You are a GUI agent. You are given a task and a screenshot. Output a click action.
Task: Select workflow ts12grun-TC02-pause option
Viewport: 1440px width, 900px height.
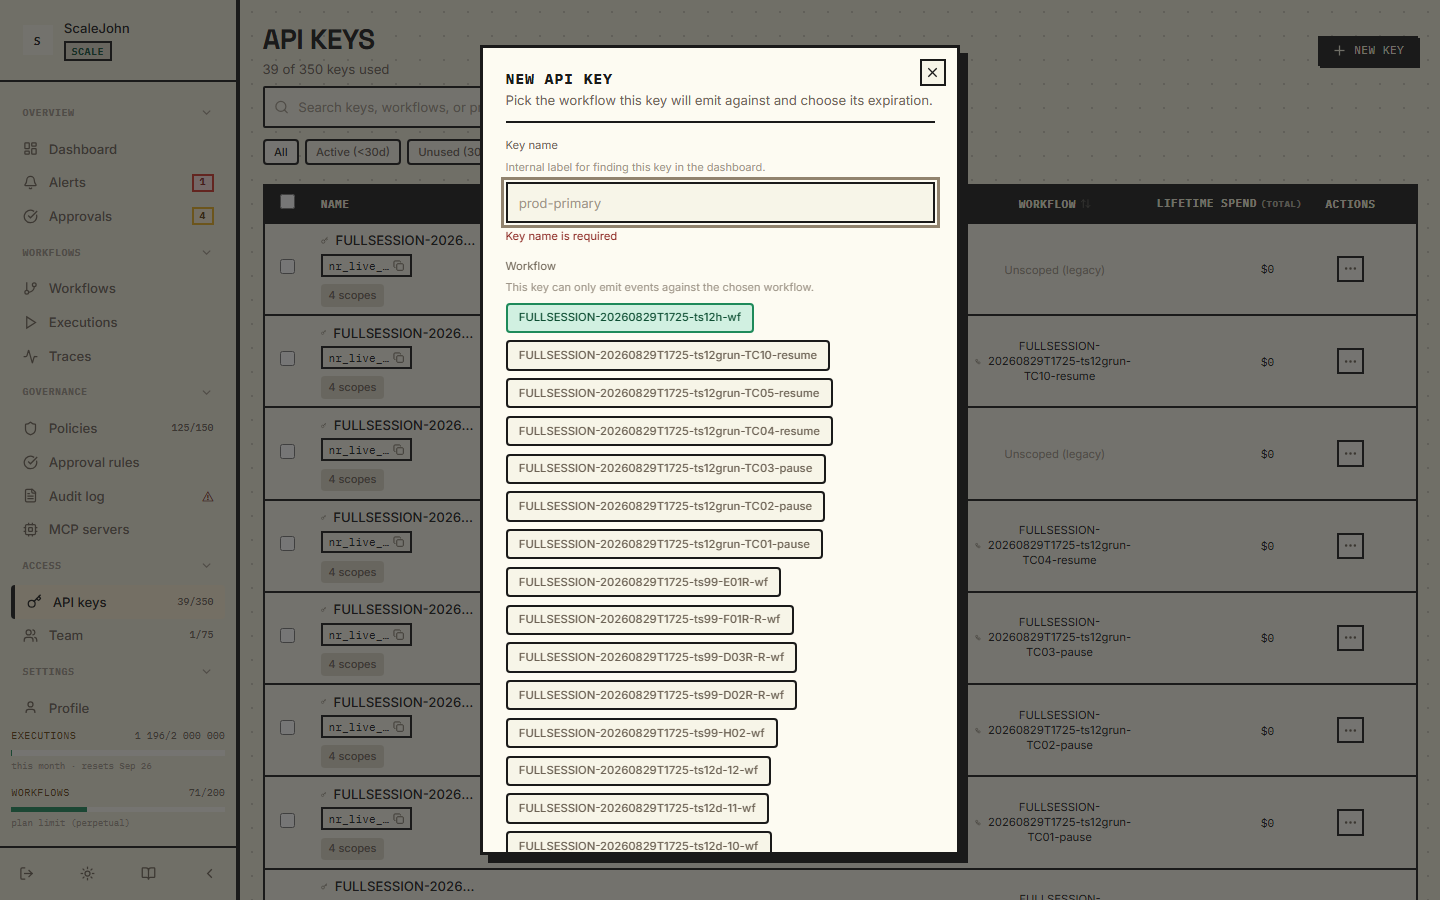tap(665, 506)
